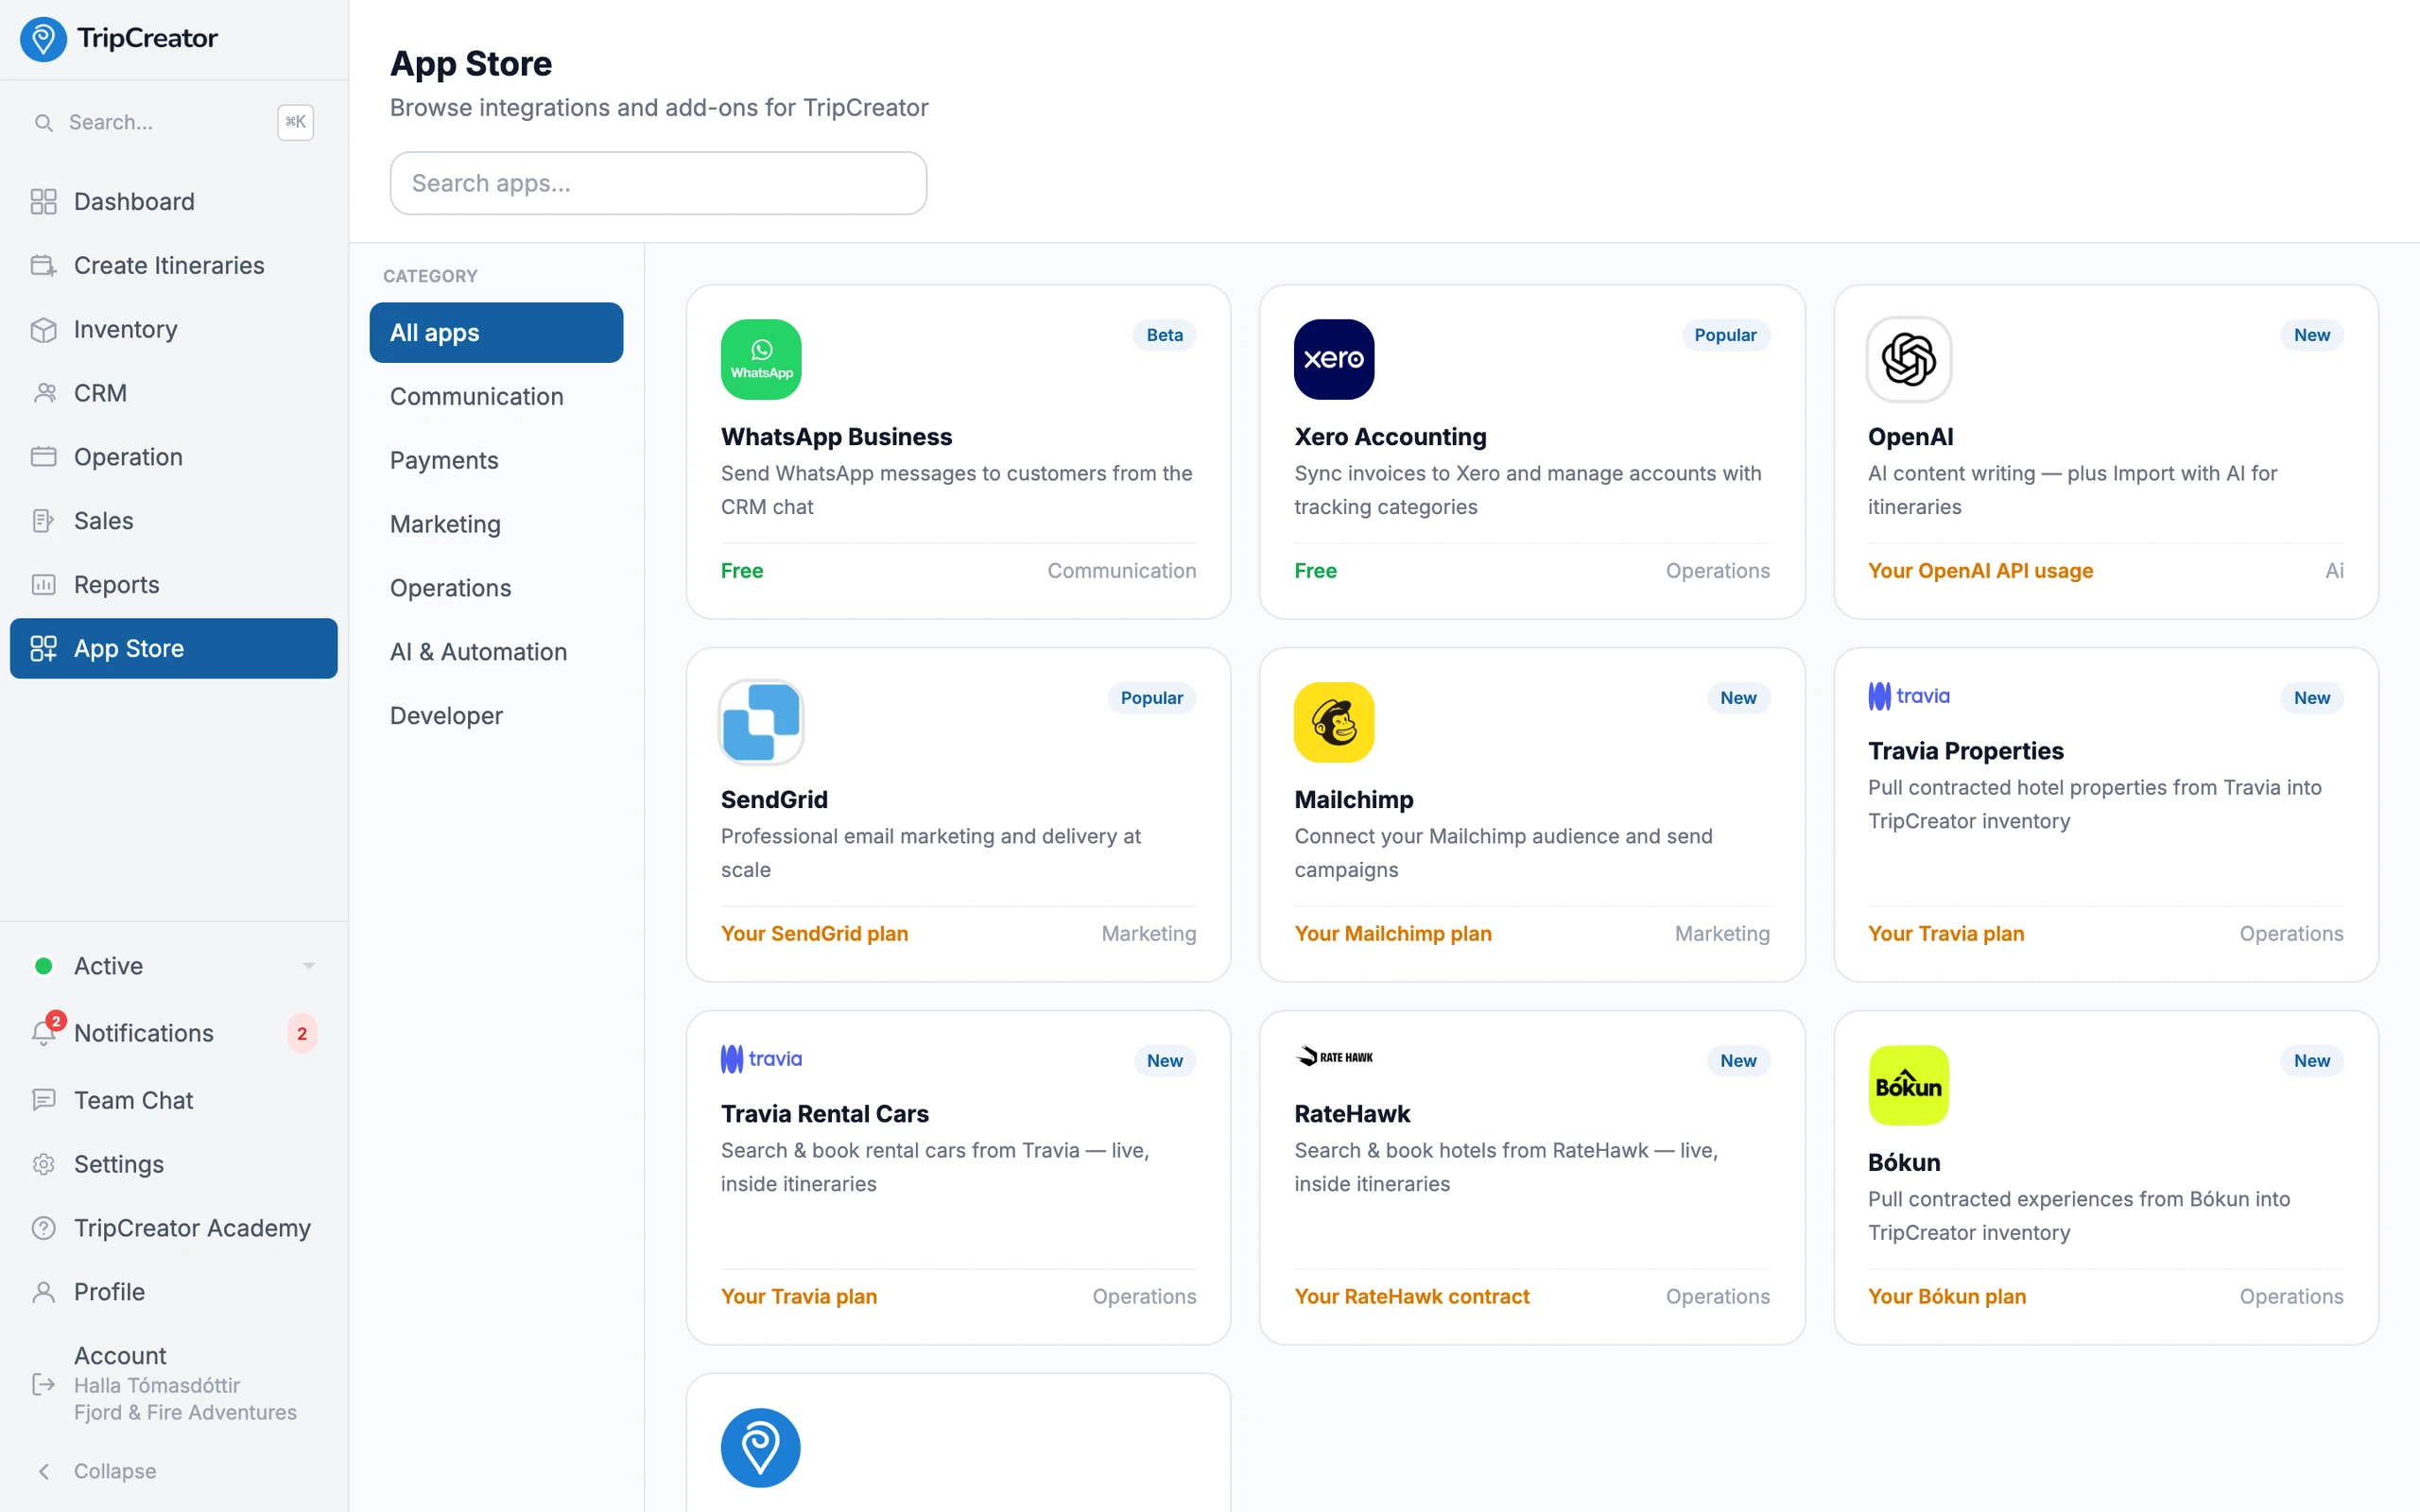Click the Operation sidebar icon
Viewport: 2420px width, 1512px height.
(43, 457)
